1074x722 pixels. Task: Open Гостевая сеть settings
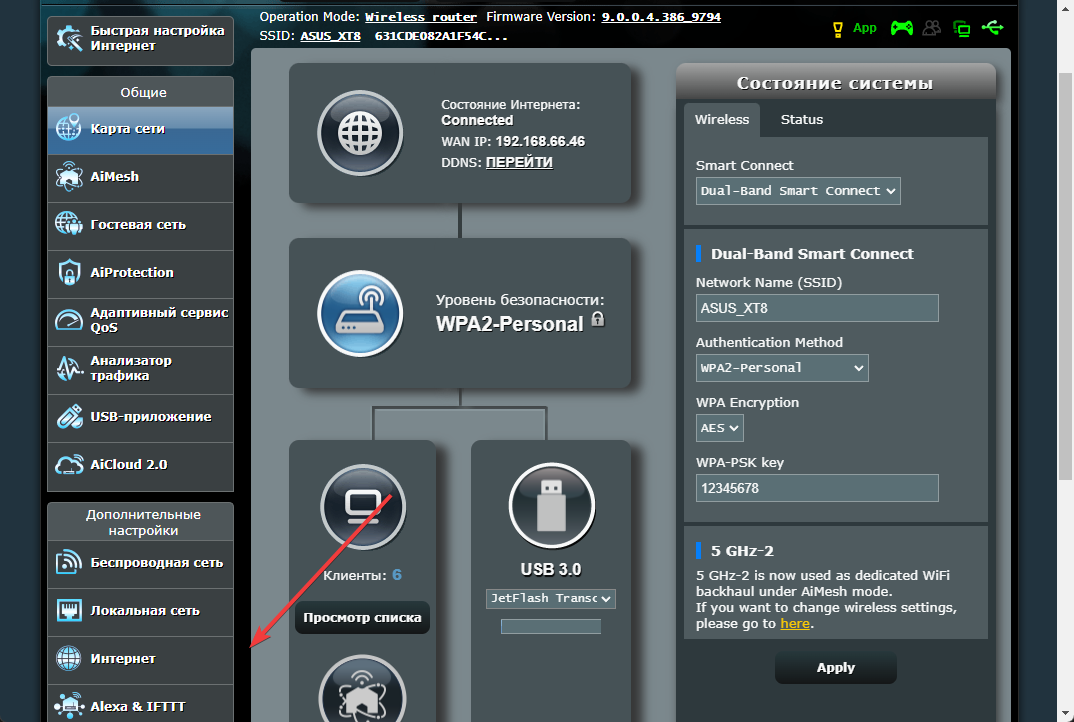(x=140, y=225)
